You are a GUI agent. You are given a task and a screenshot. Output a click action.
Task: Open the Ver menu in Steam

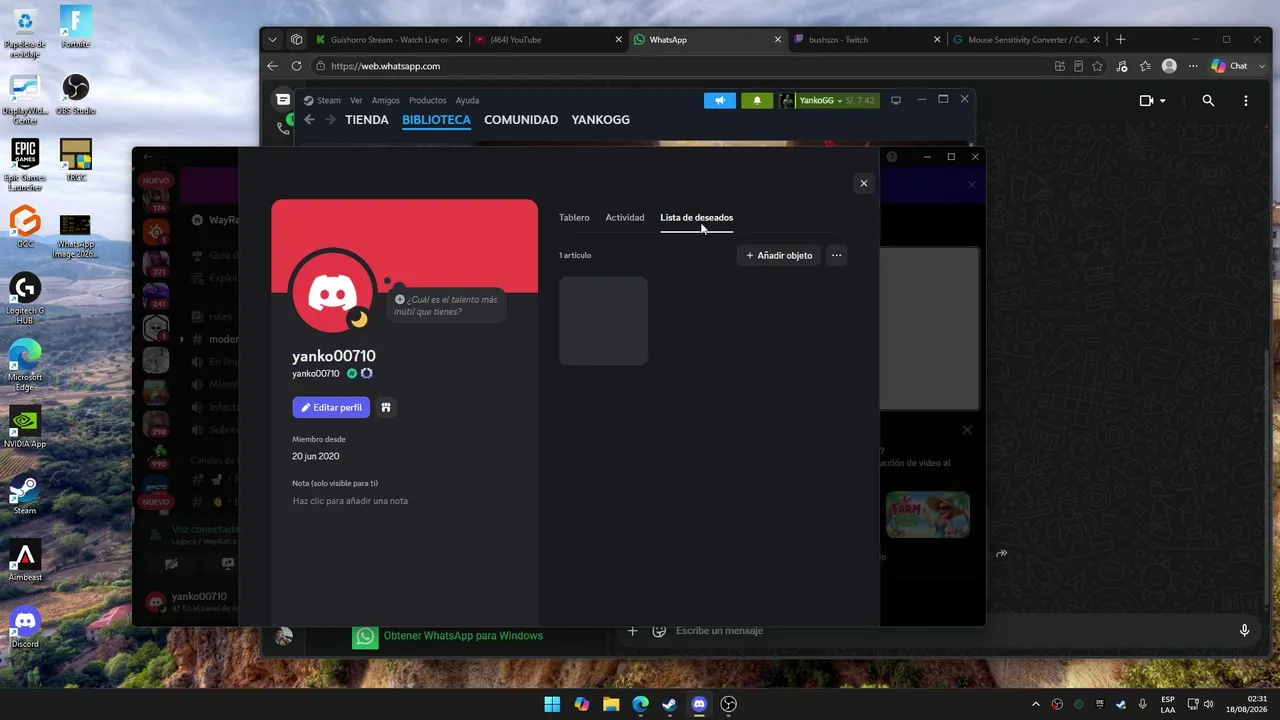point(356,100)
